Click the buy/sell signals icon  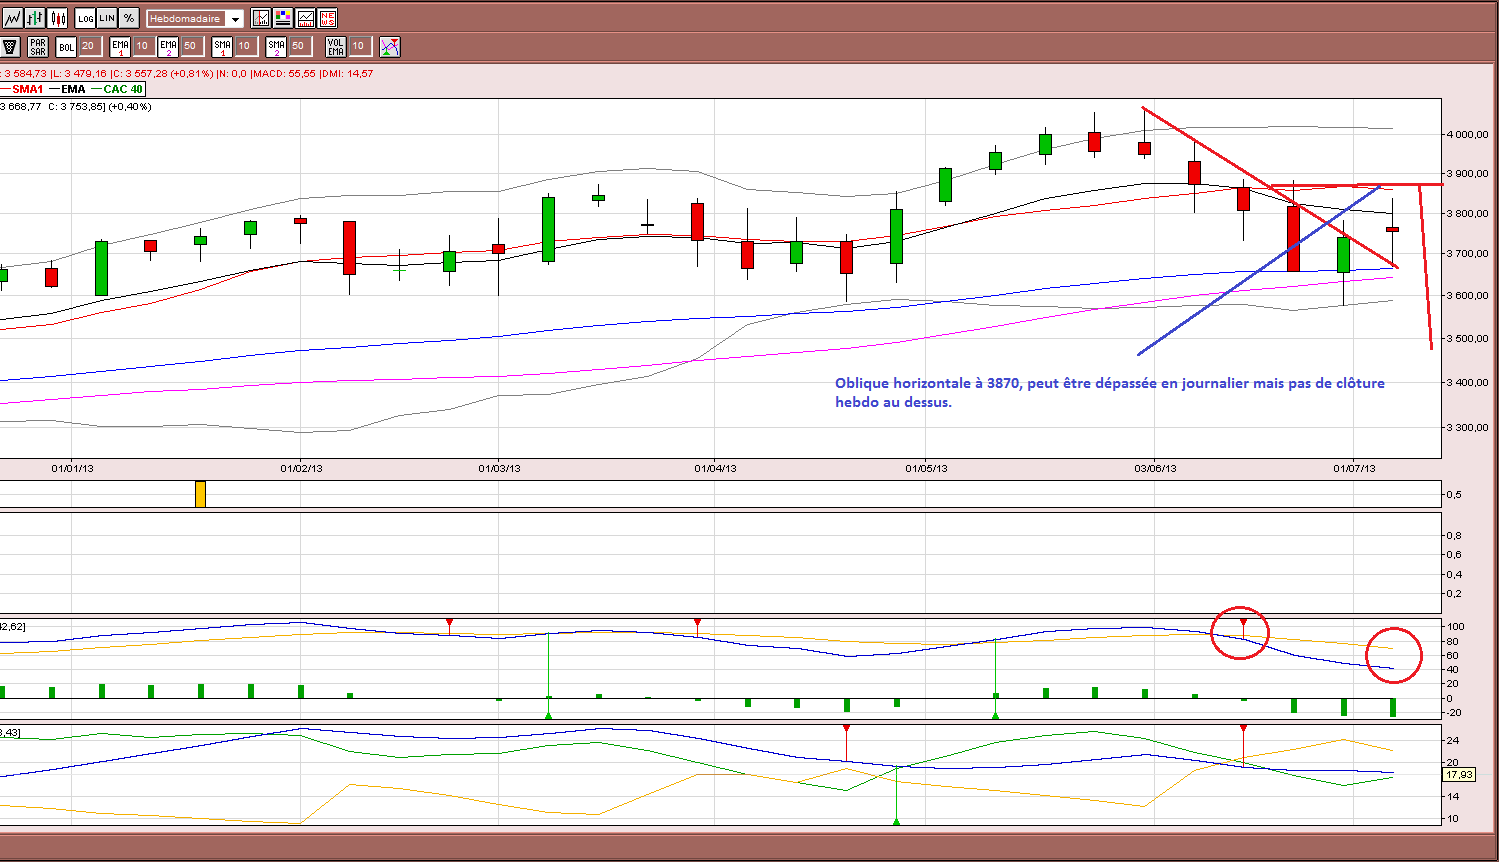click(390, 46)
